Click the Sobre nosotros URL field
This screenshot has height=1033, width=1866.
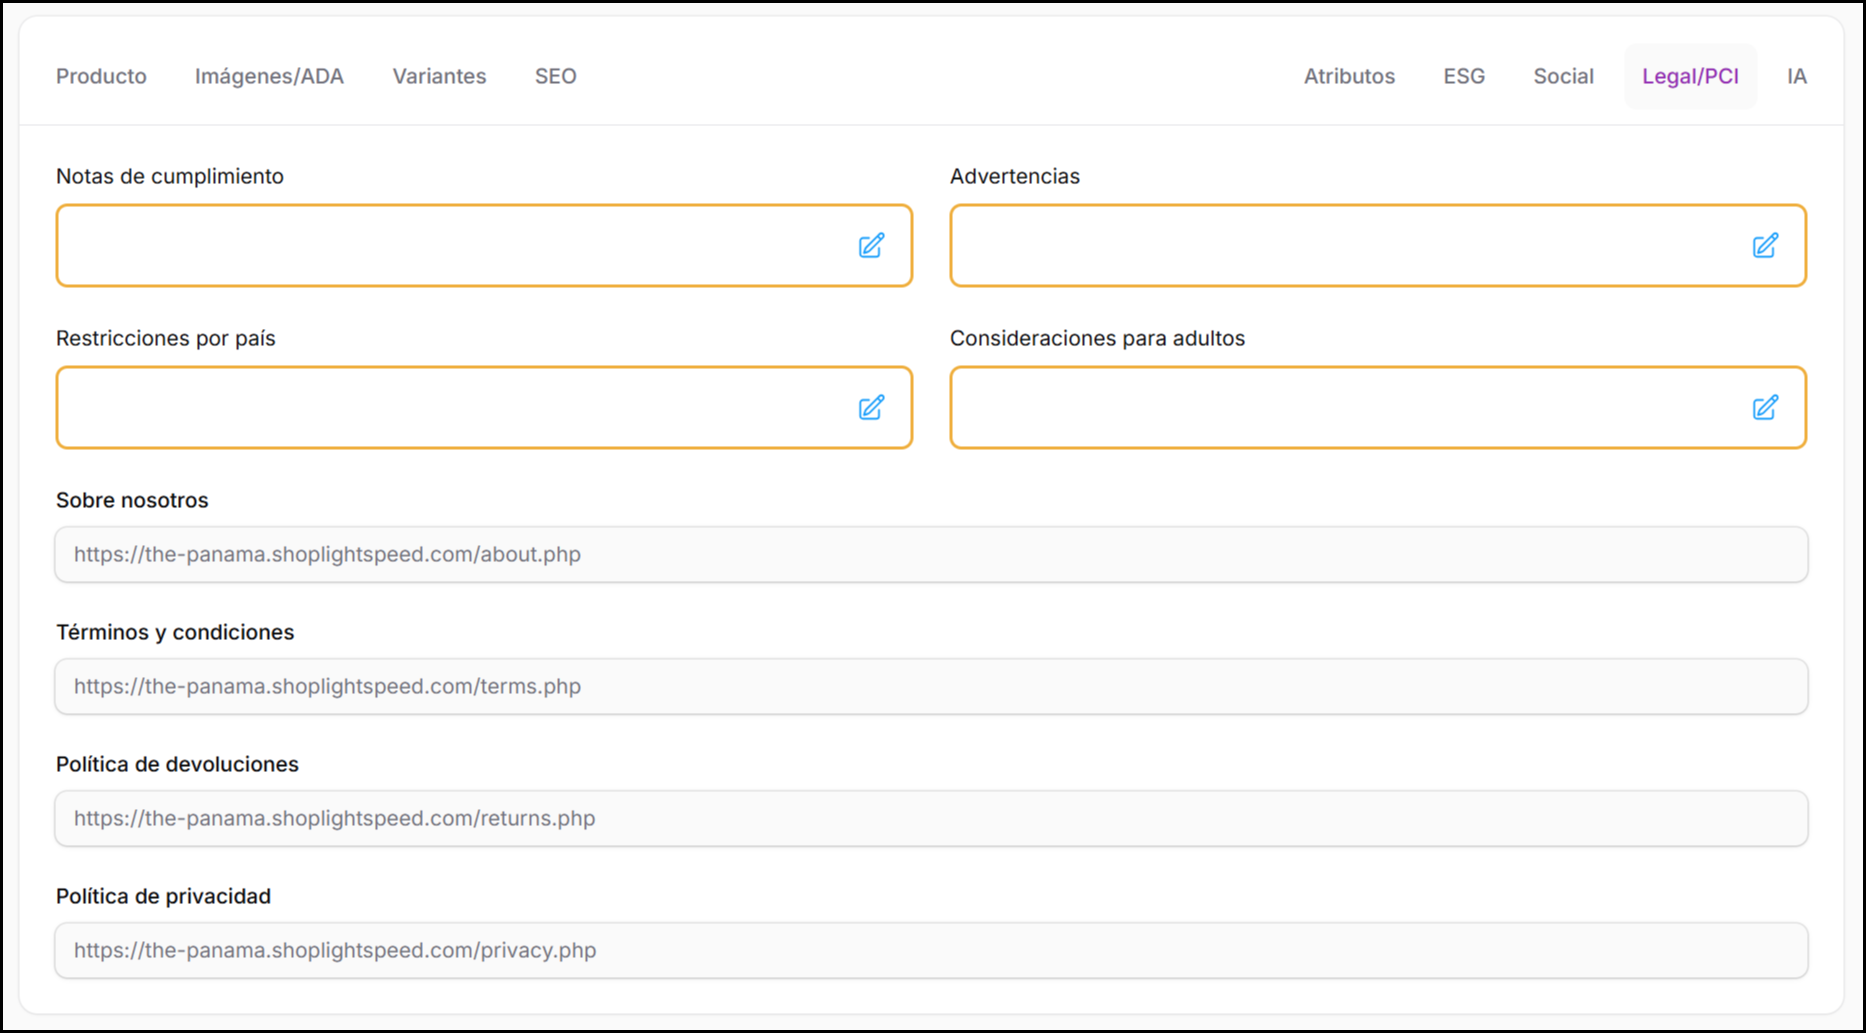[x=930, y=555]
